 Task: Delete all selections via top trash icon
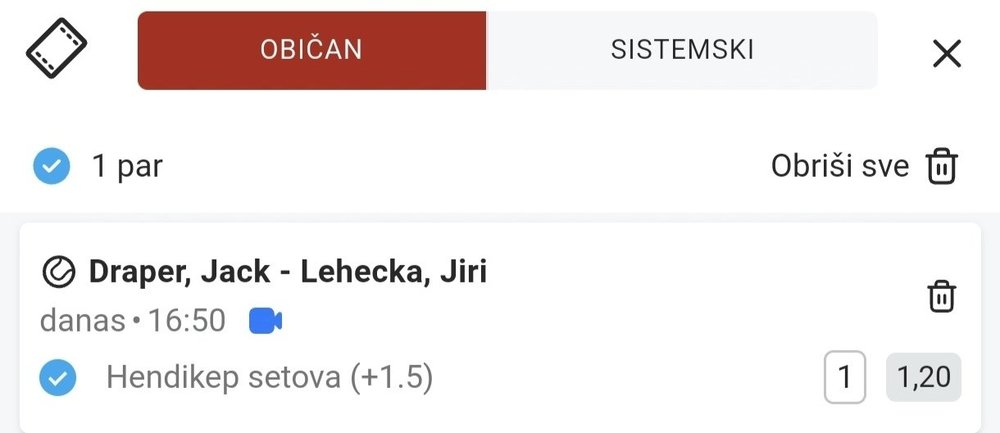pyautogui.click(x=942, y=166)
